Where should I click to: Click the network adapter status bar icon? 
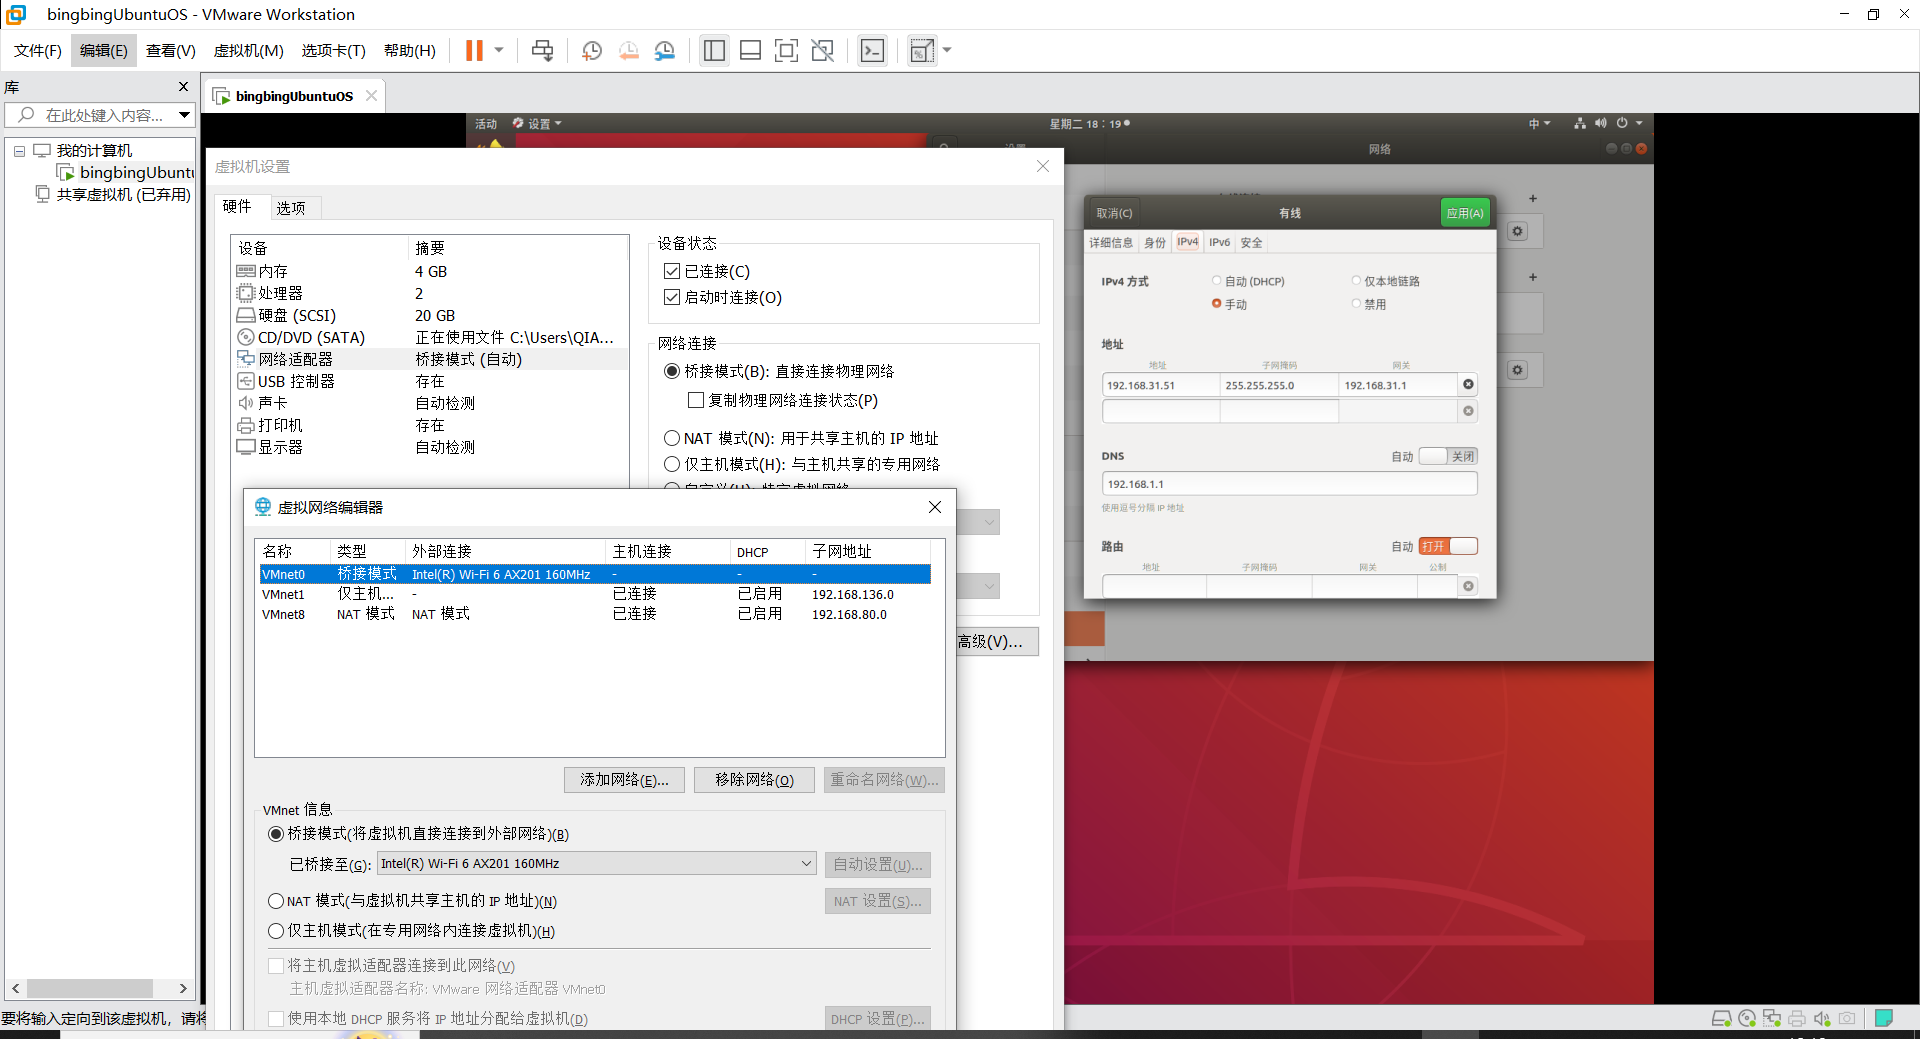(x=1772, y=1018)
